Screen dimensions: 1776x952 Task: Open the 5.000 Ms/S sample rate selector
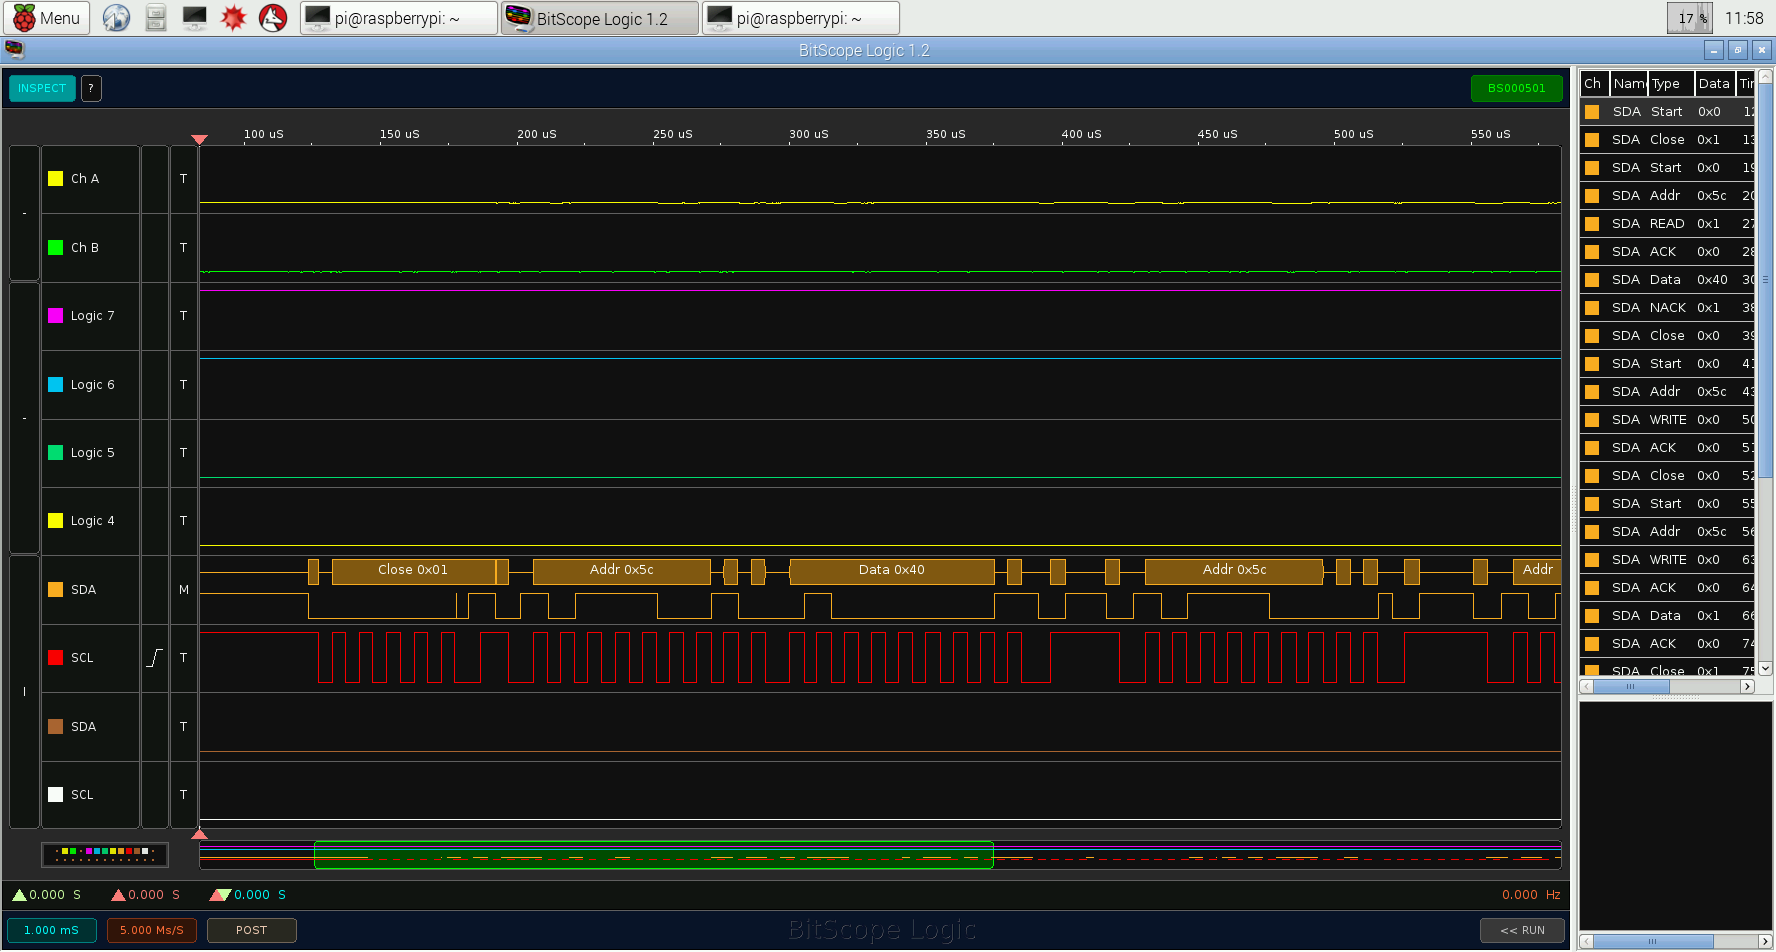click(x=151, y=930)
